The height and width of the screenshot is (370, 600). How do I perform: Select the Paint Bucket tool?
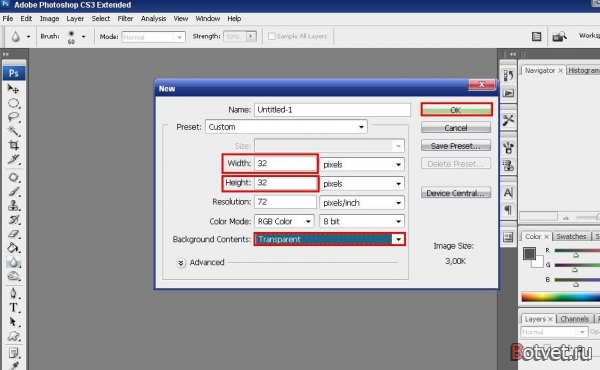point(13,248)
